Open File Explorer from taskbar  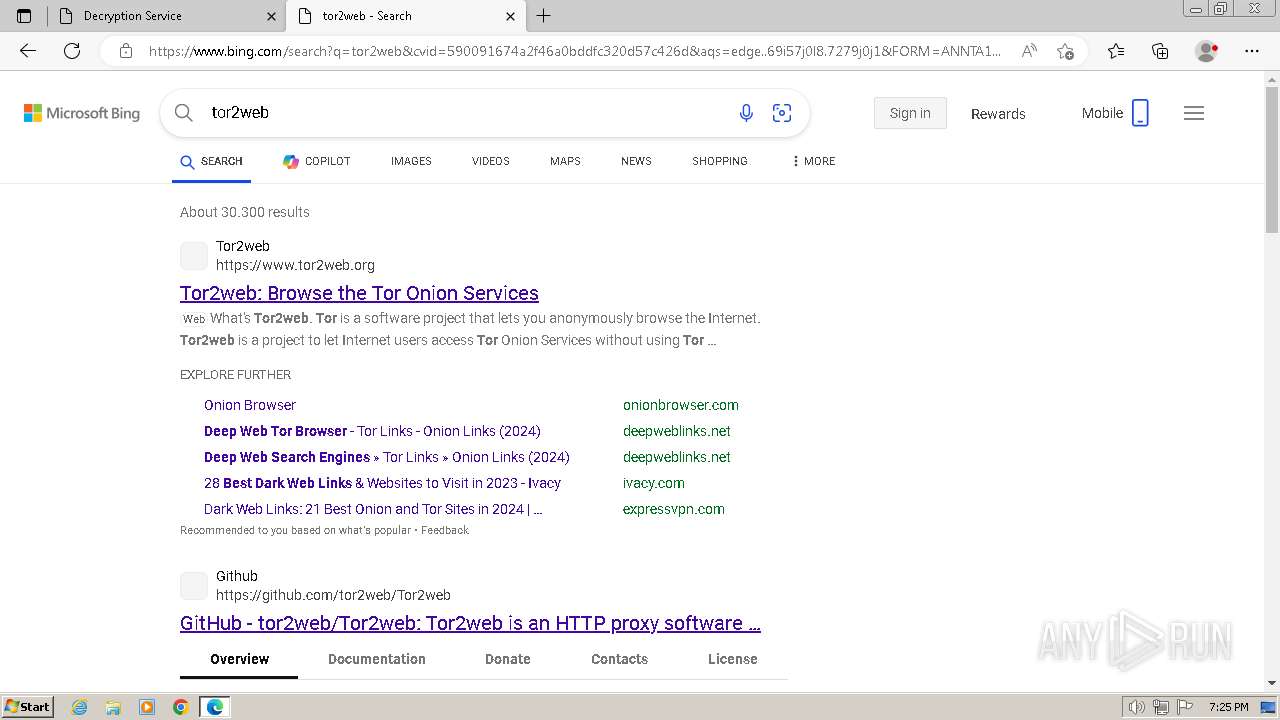[x=113, y=707]
